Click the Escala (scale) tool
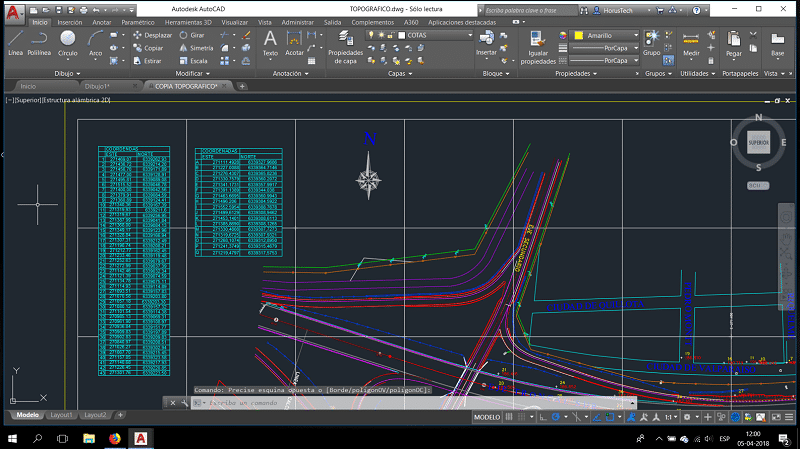Viewport: 800px width, 449px height. [193, 61]
